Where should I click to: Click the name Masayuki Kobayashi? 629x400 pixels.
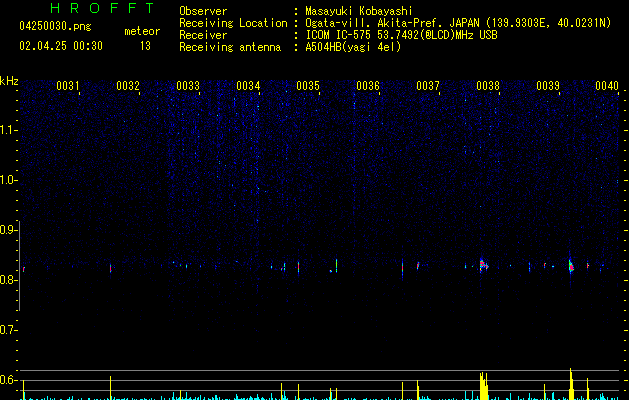click(359, 11)
